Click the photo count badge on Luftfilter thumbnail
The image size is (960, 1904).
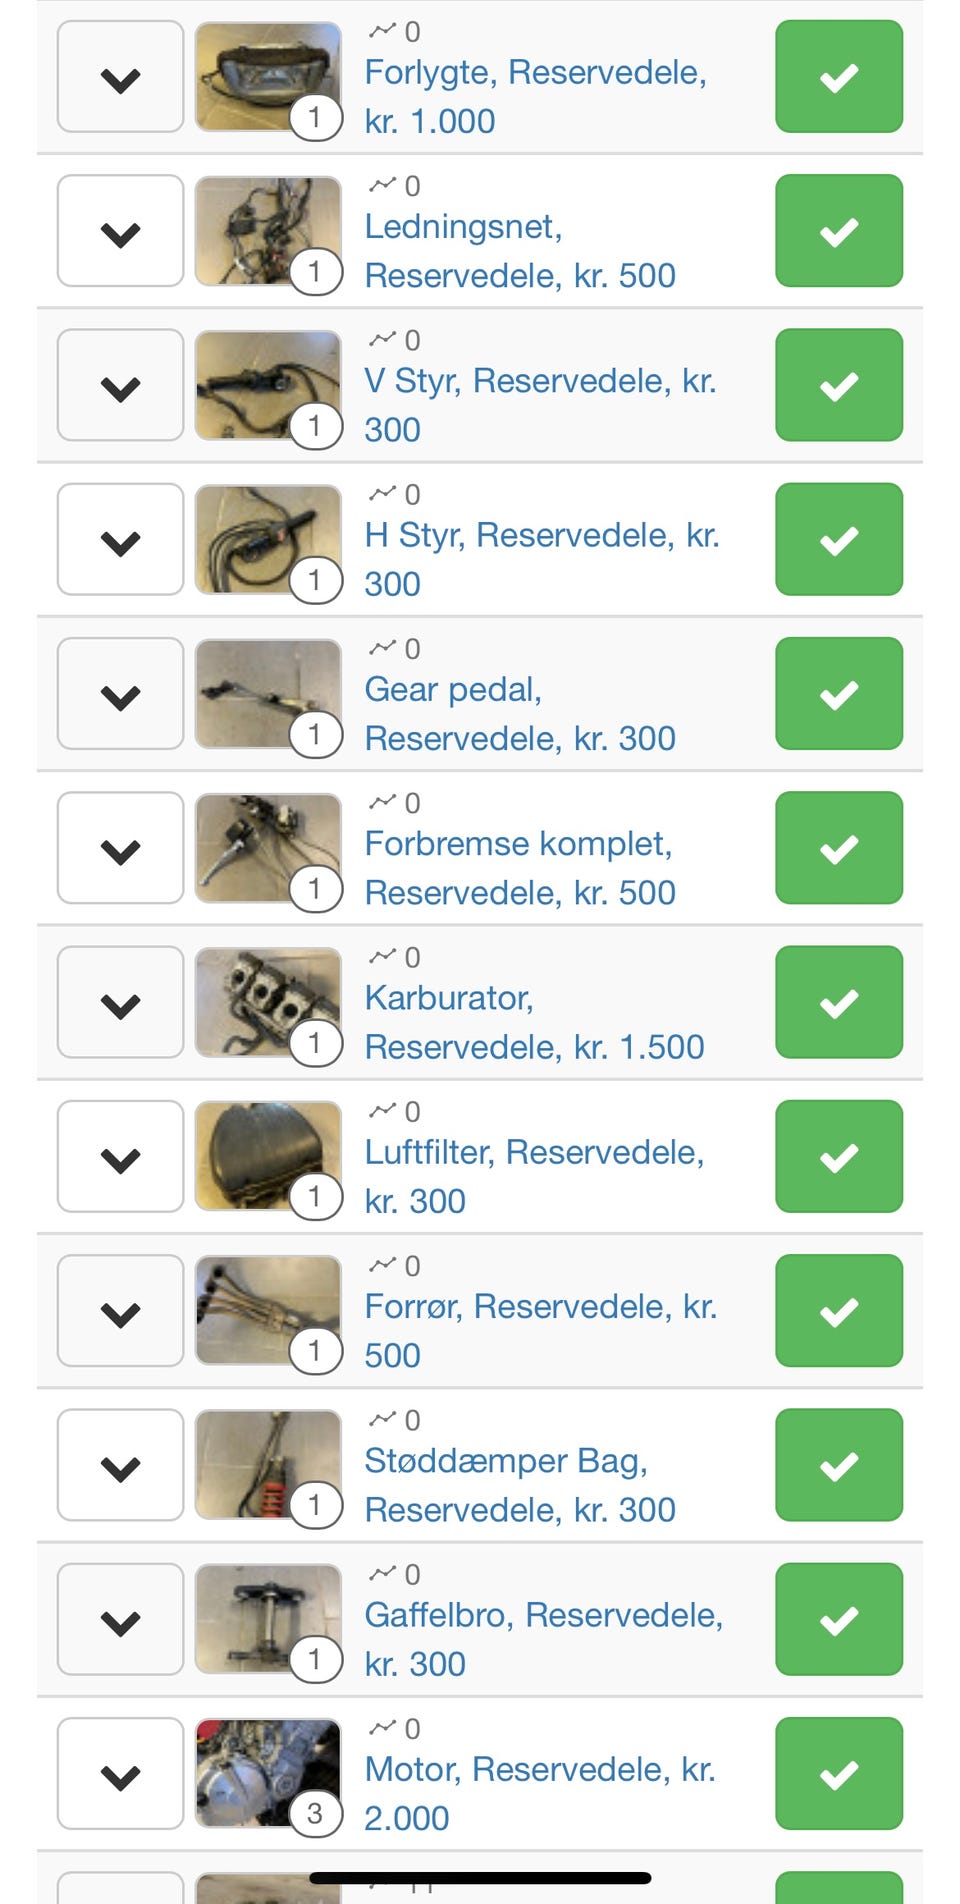(x=315, y=1196)
